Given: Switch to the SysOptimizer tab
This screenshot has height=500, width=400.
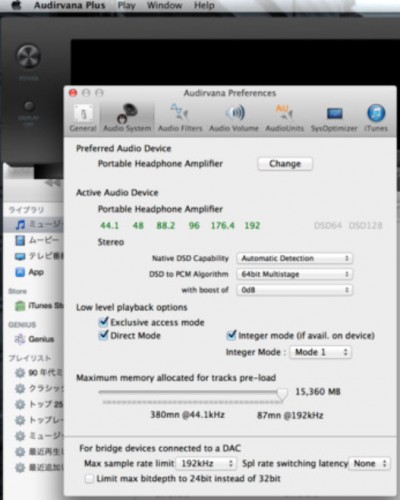Looking at the screenshot, I should [334, 118].
